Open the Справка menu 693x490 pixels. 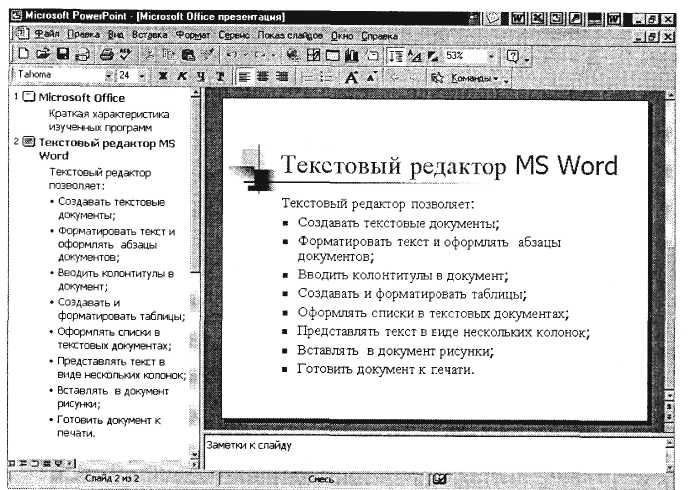[379, 36]
